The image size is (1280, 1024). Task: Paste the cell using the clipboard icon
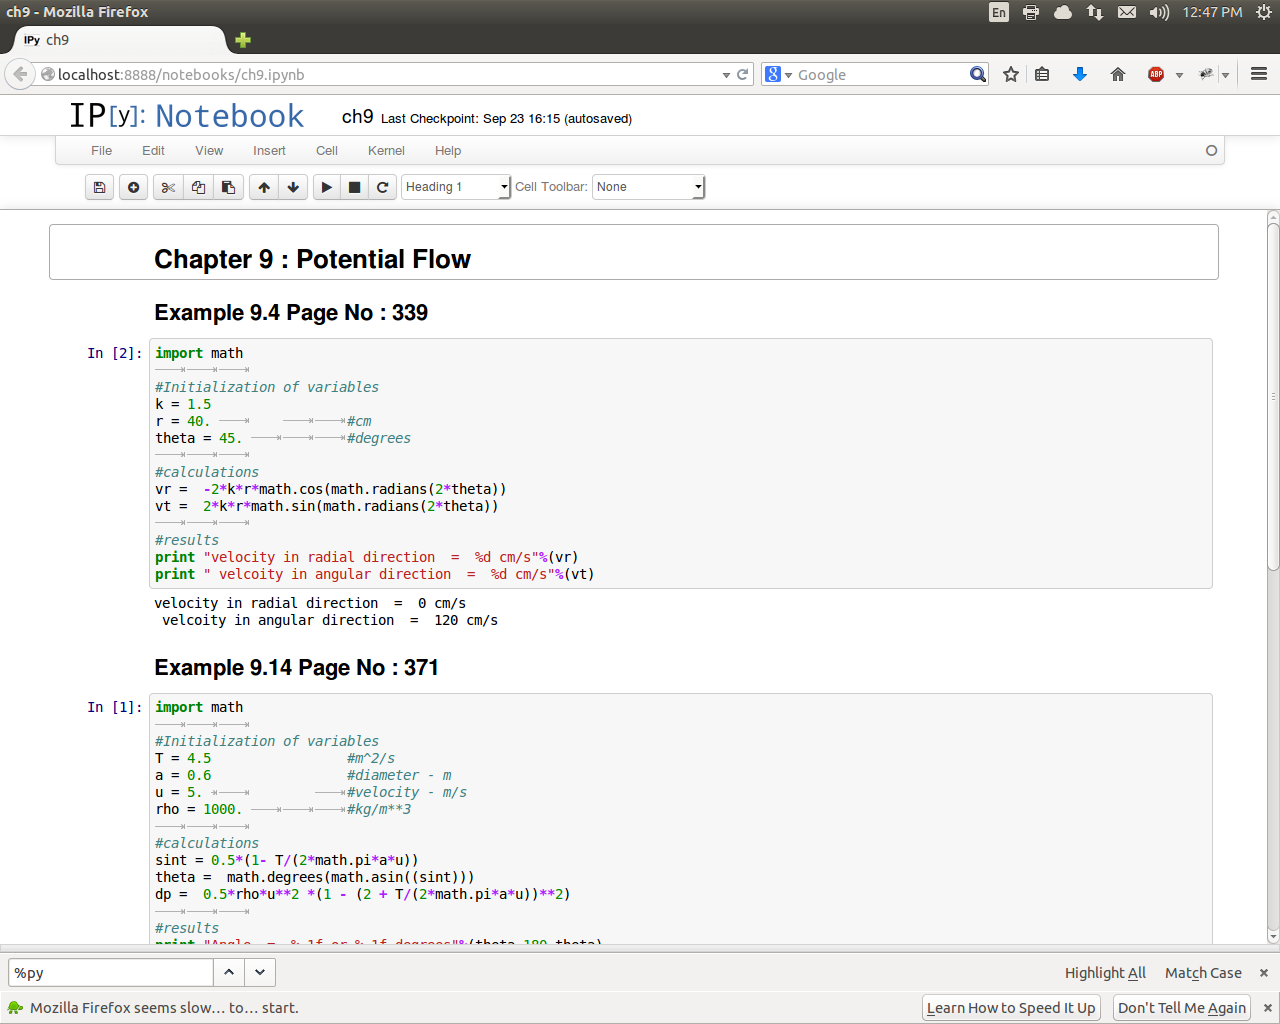[228, 187]
